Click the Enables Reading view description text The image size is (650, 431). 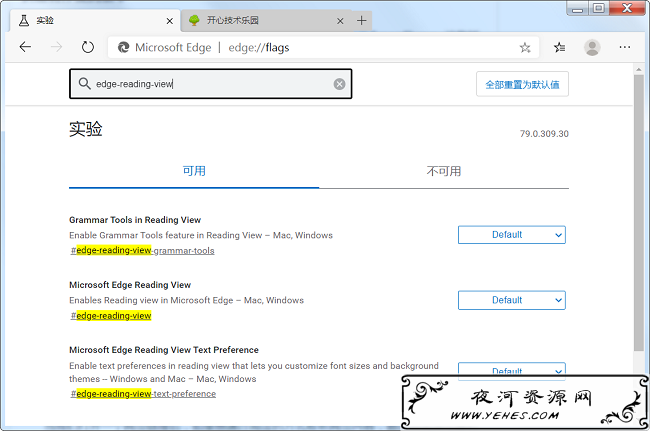[x=187, y=300]
